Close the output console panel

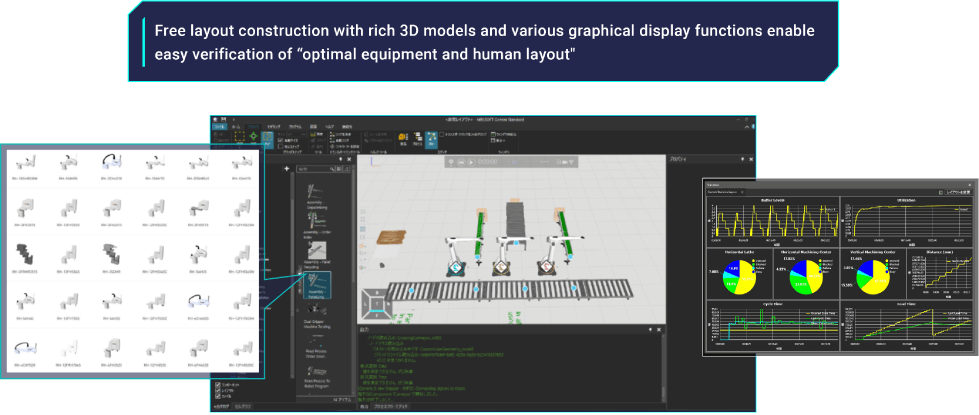(657, 327)
